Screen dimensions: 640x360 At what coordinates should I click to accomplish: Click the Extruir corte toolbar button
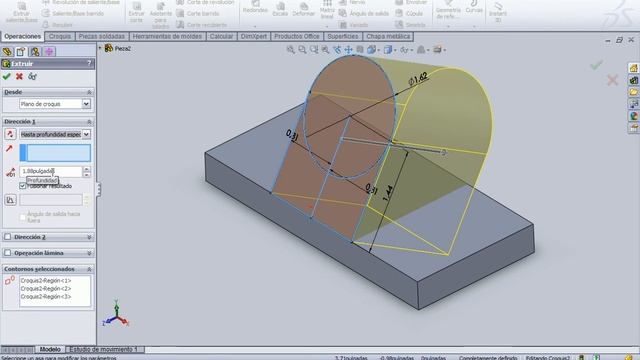click(x=136, y=12)
